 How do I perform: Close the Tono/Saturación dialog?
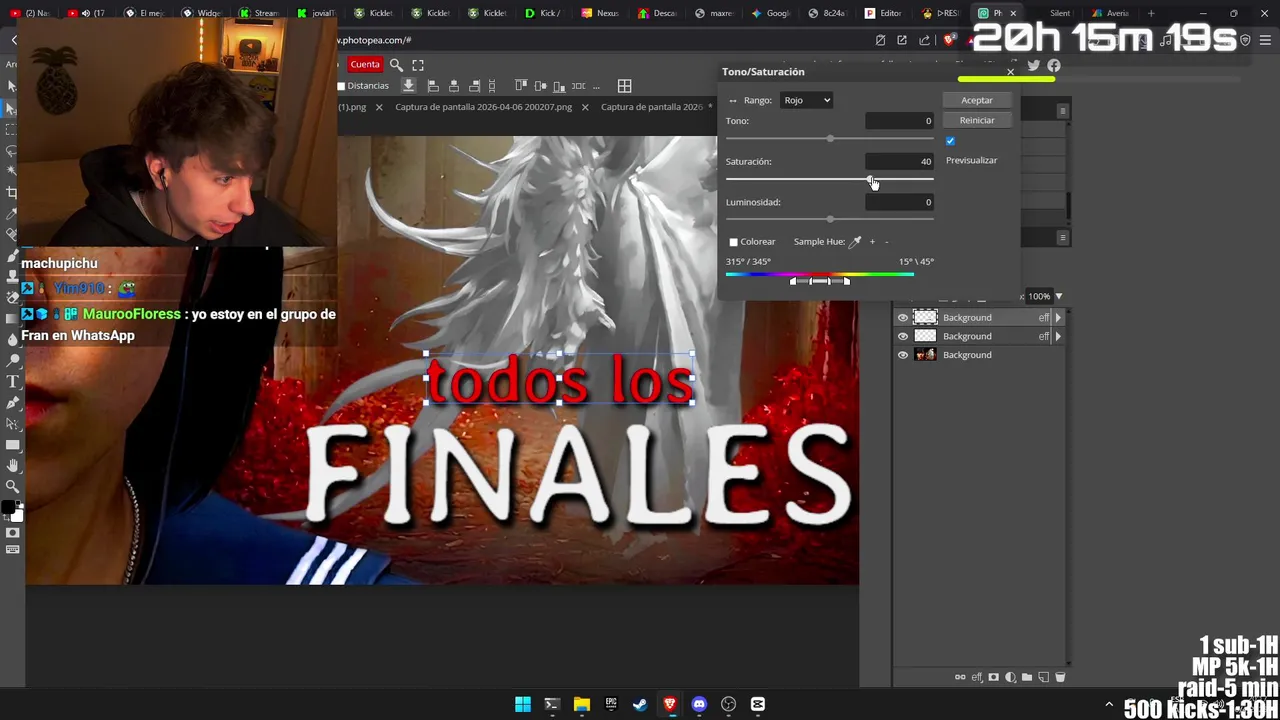[x=1010, y=72]
